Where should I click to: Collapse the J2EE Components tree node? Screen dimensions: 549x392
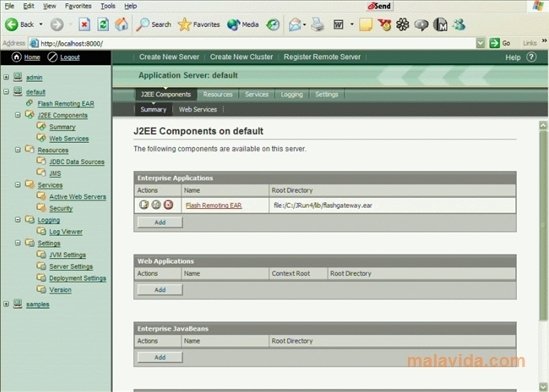(18, 115)
